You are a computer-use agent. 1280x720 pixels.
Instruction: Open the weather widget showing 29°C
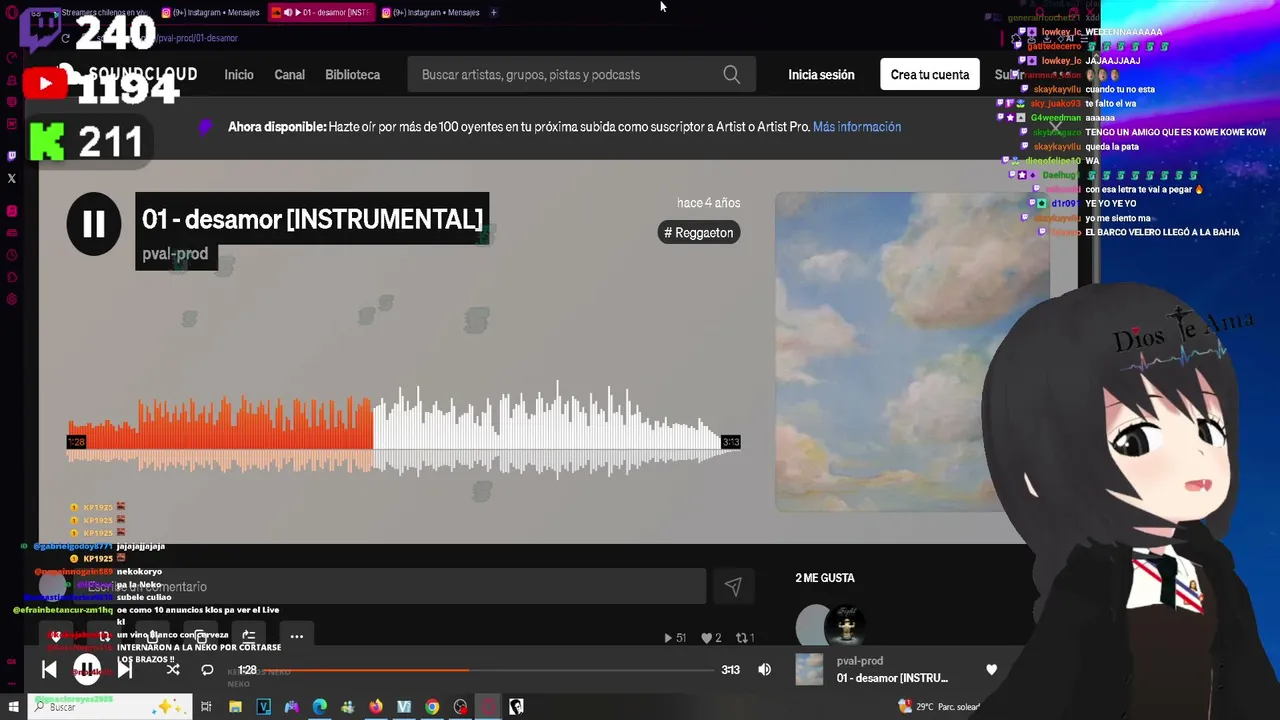point(939,707)
